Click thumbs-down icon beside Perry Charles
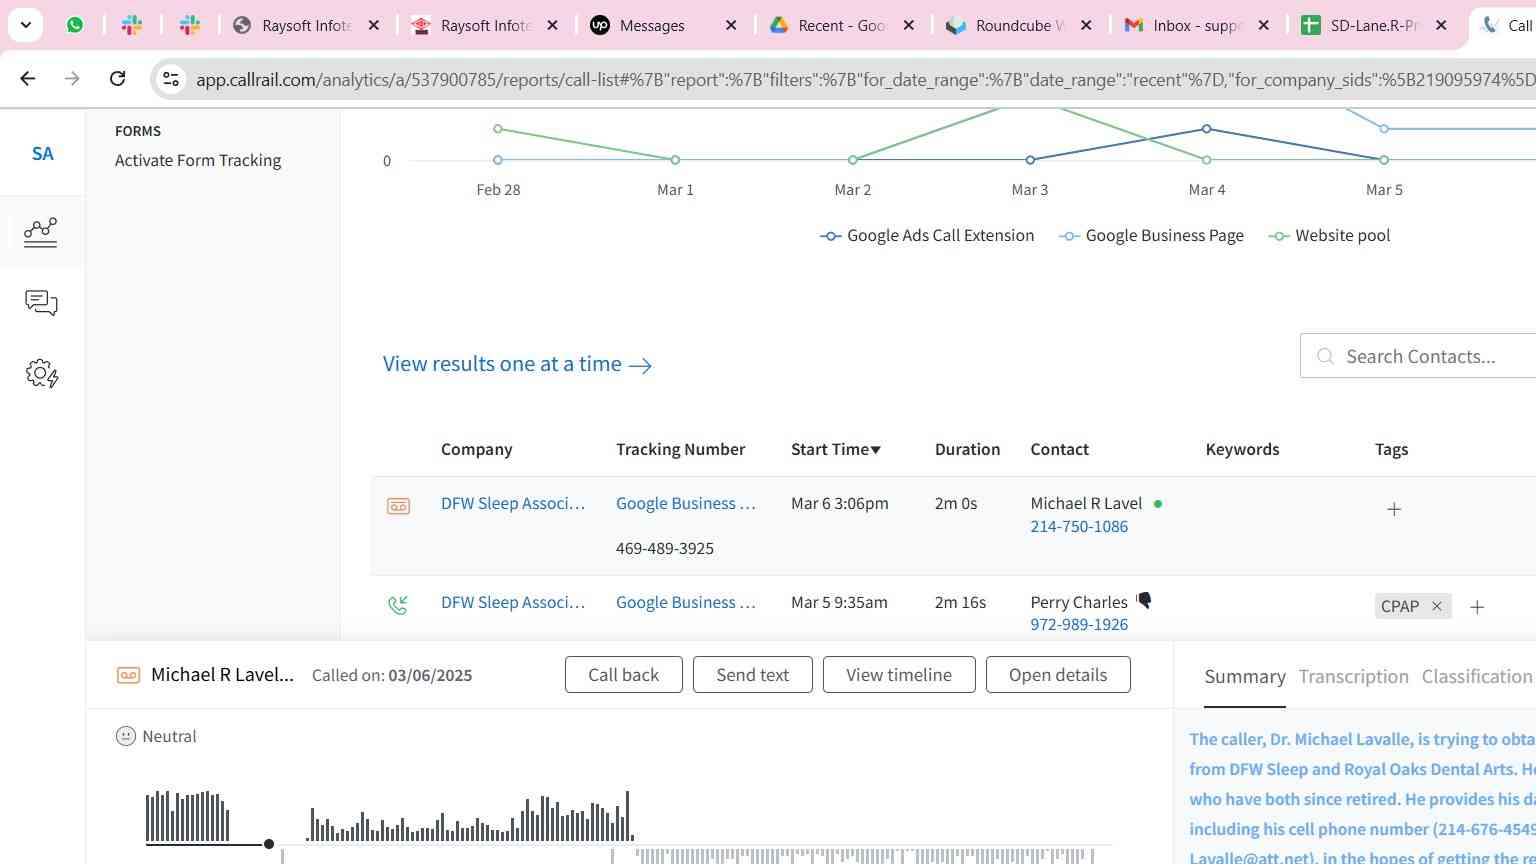 click(x=1144, y=600)
